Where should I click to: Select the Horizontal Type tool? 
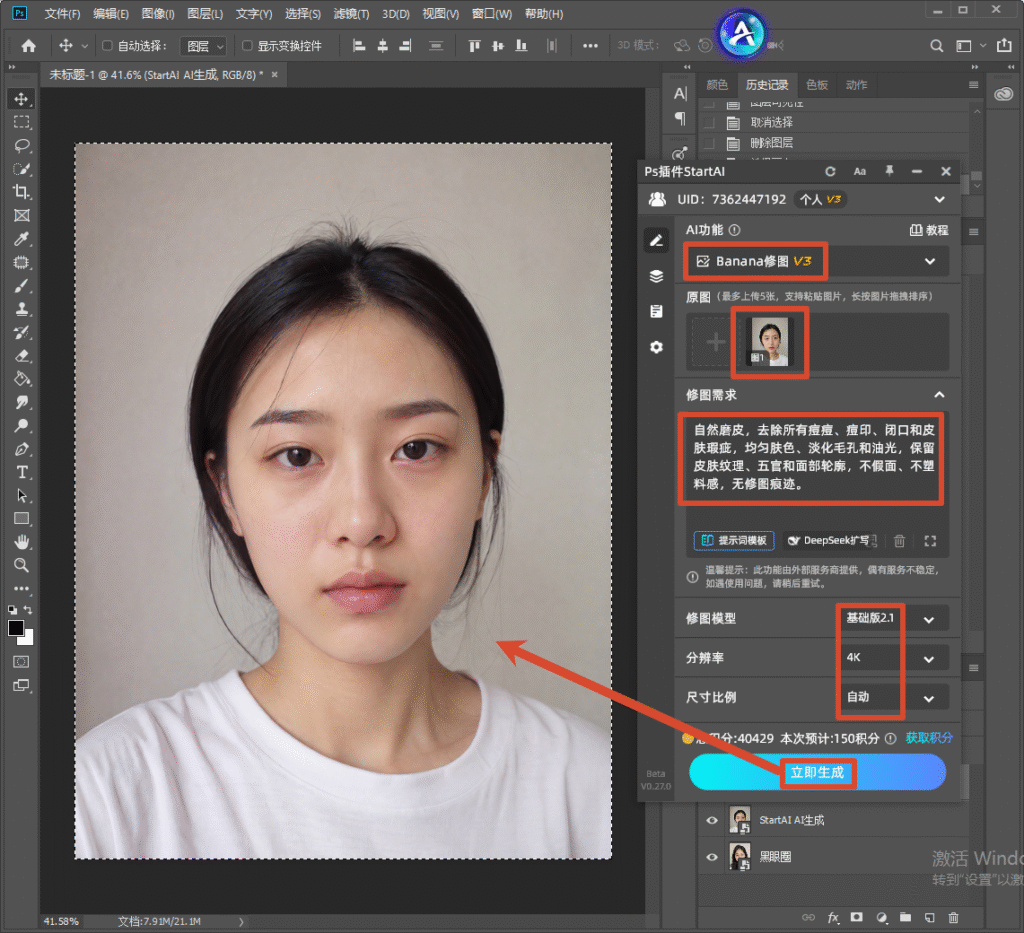(x=21, y=472)
